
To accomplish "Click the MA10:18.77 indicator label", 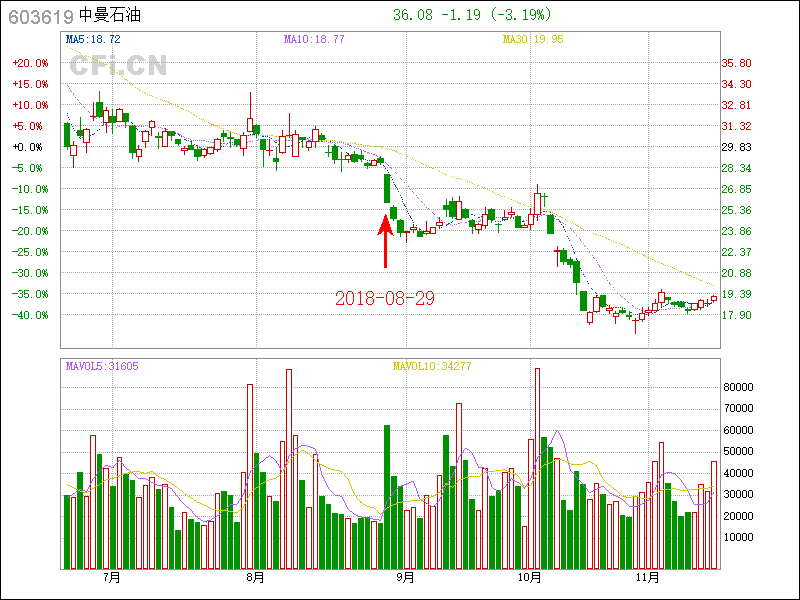I will 314,39.
